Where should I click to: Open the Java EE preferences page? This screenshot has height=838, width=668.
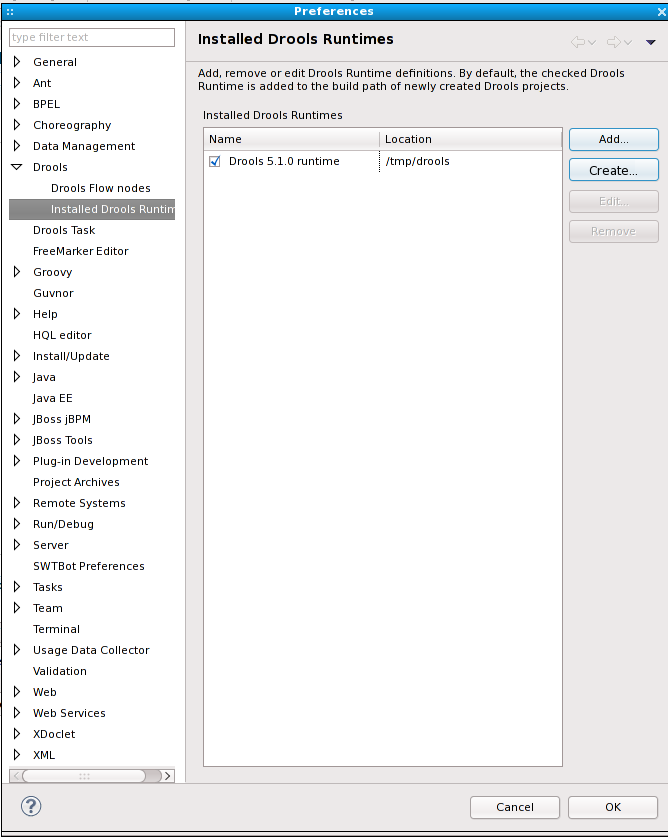tap(52, 398)
